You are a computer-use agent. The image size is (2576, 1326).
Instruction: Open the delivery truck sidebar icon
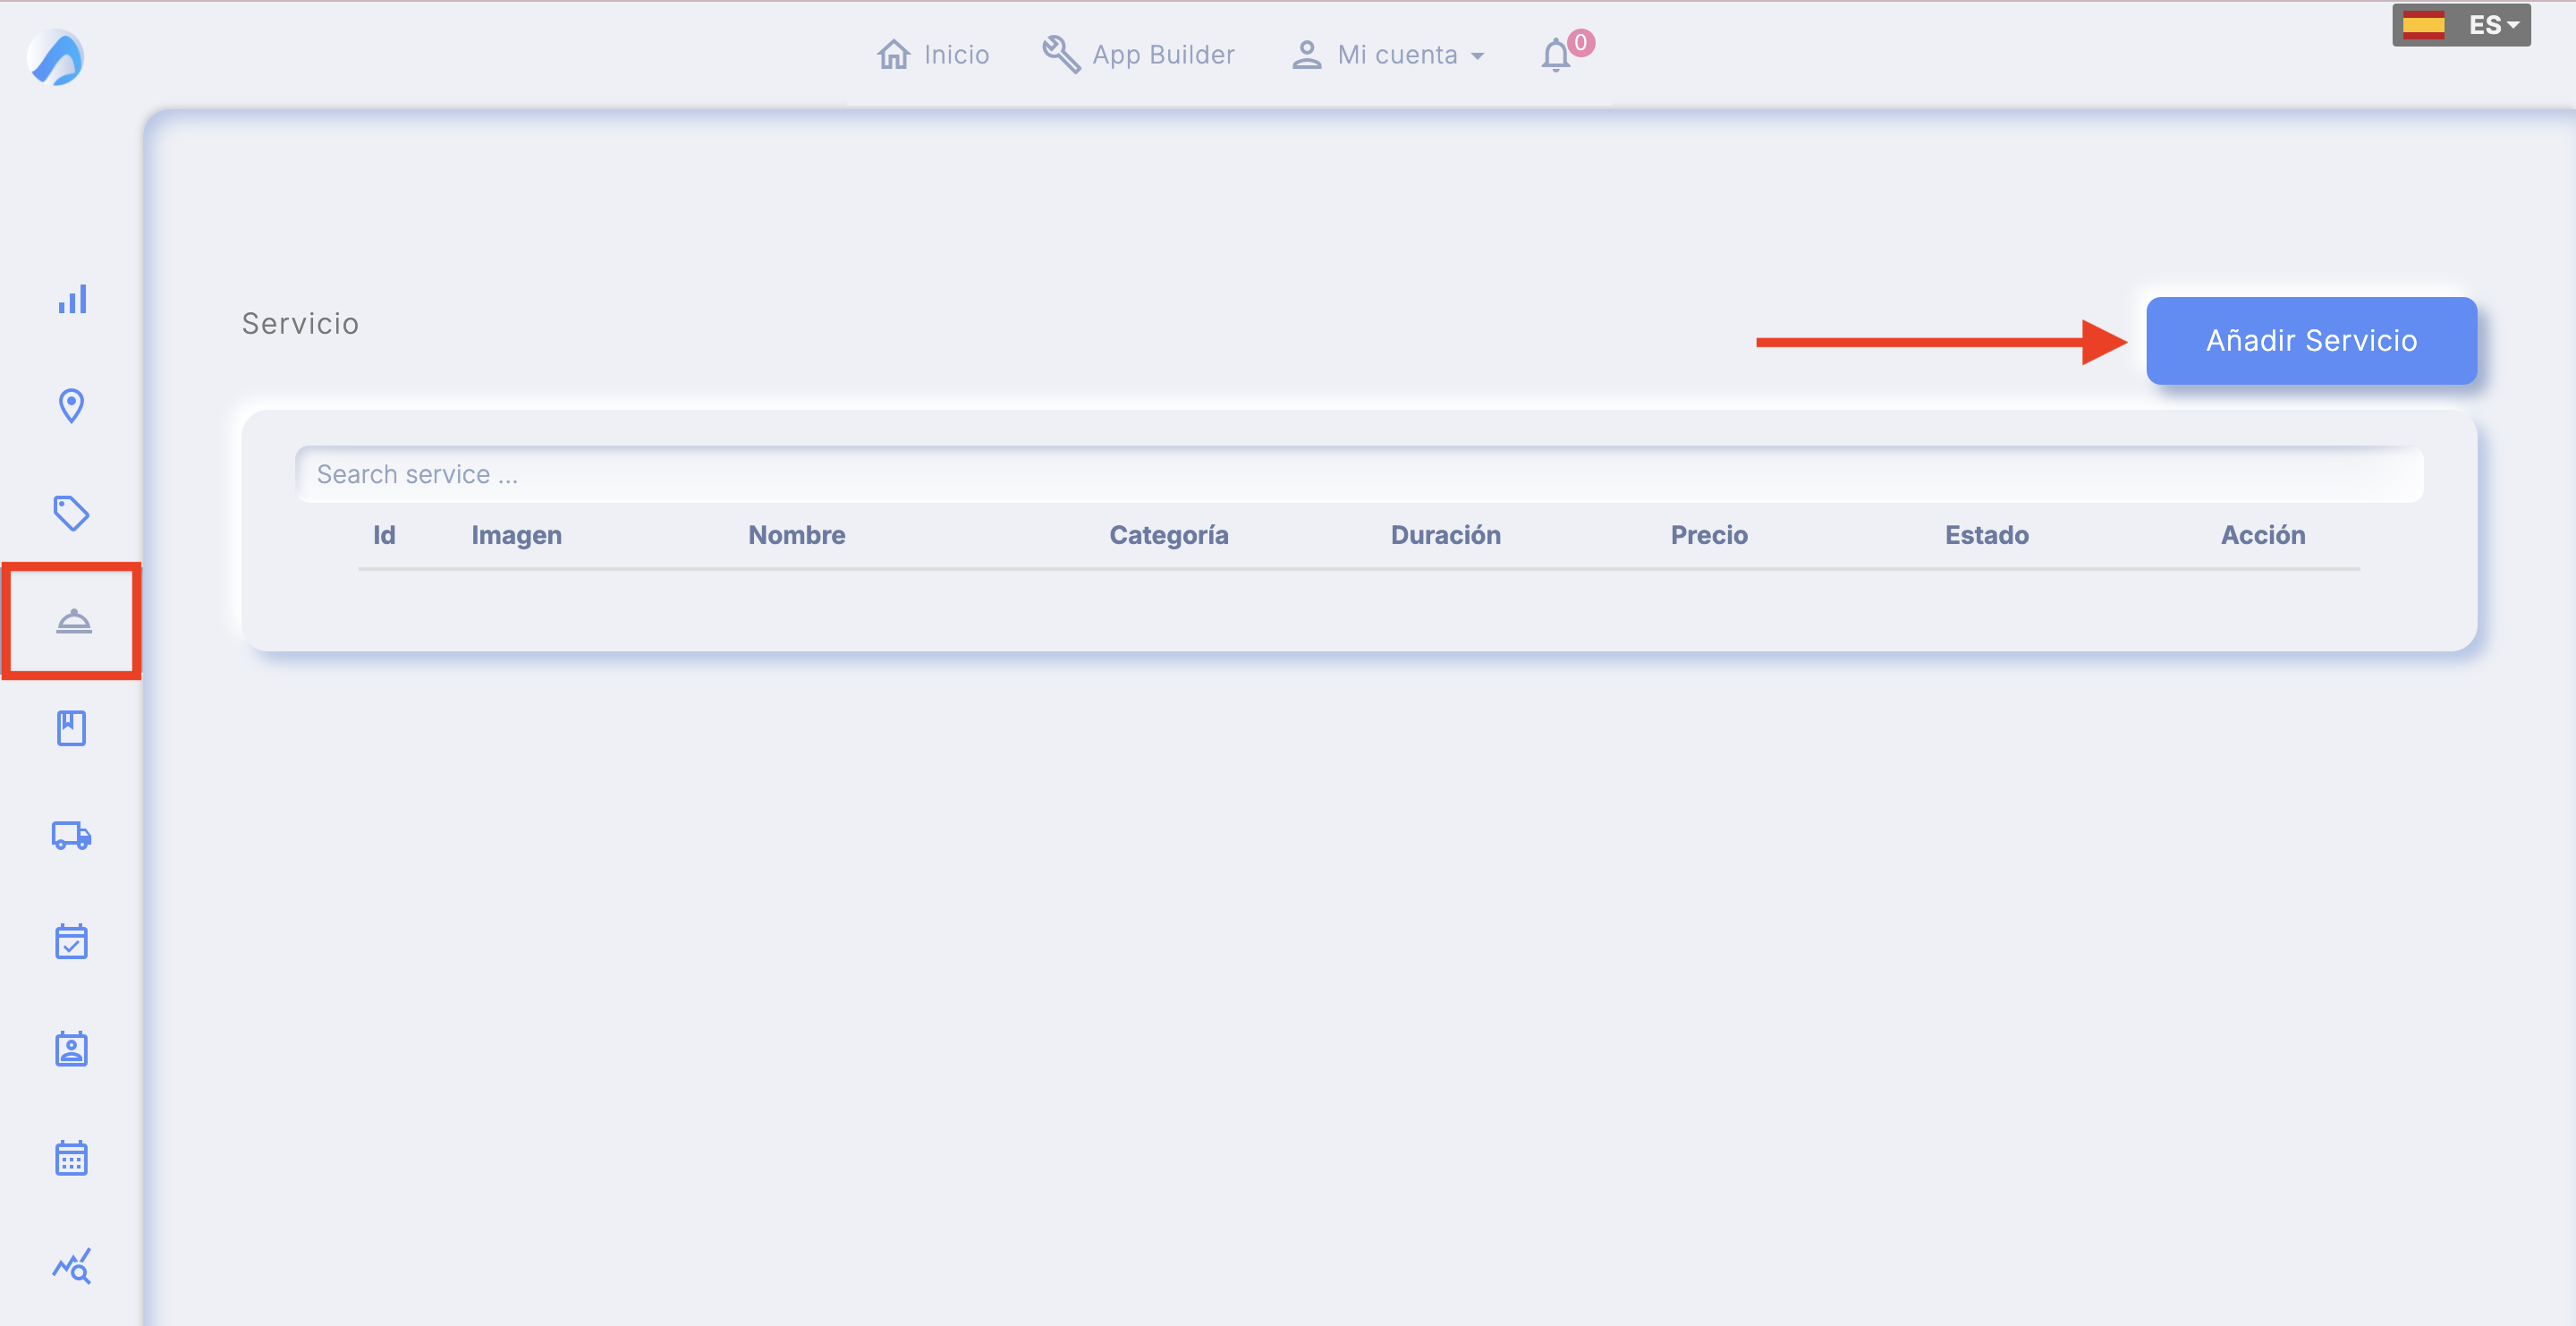pos(71,835)
